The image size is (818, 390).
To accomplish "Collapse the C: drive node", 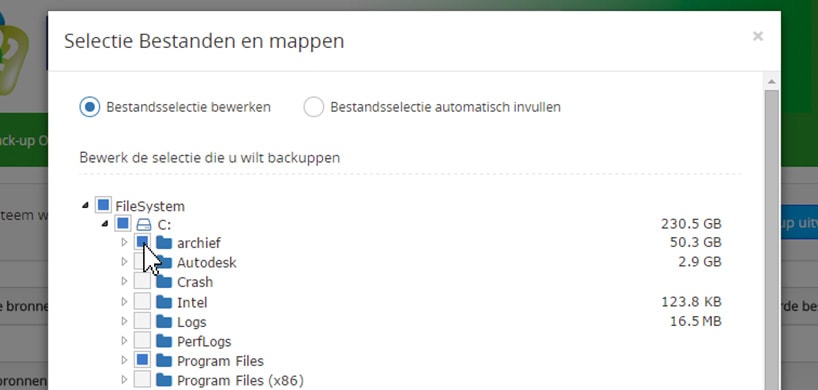I will (104, 224).
